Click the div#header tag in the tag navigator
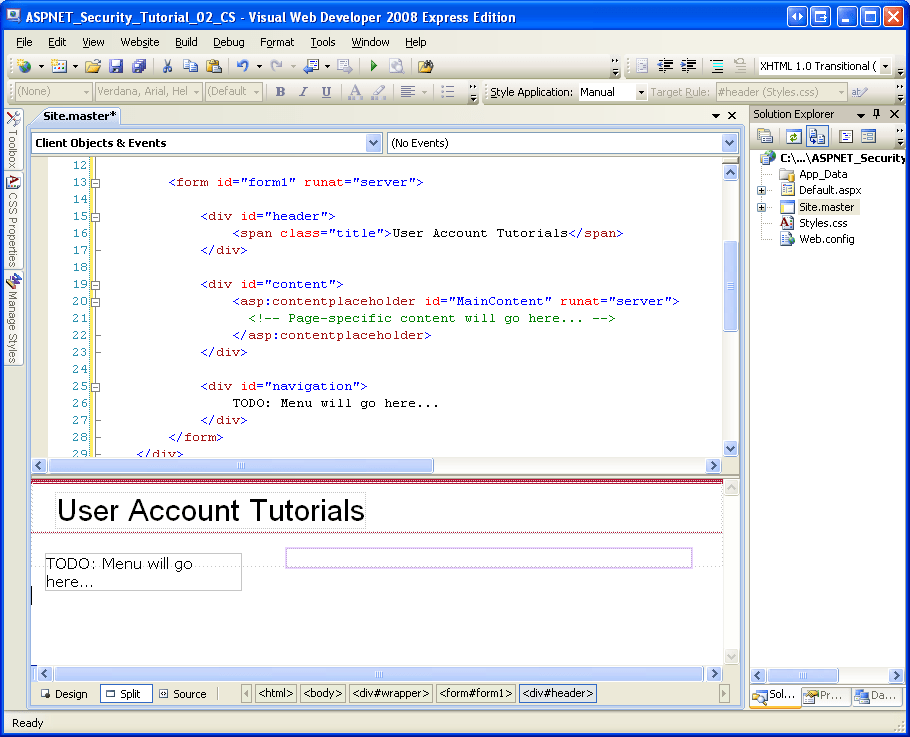 pos(558,693)
